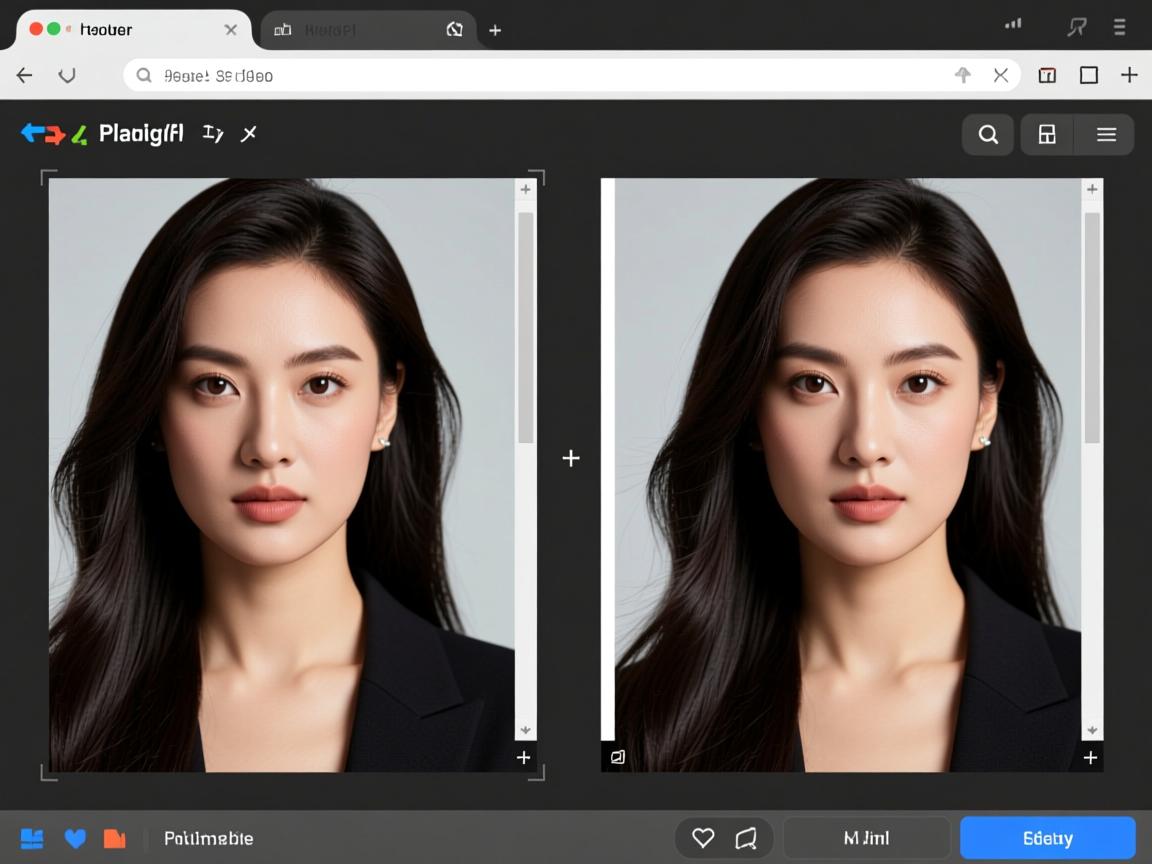
Task: Click the plus between the two portraits
Action: click(571, 458)
